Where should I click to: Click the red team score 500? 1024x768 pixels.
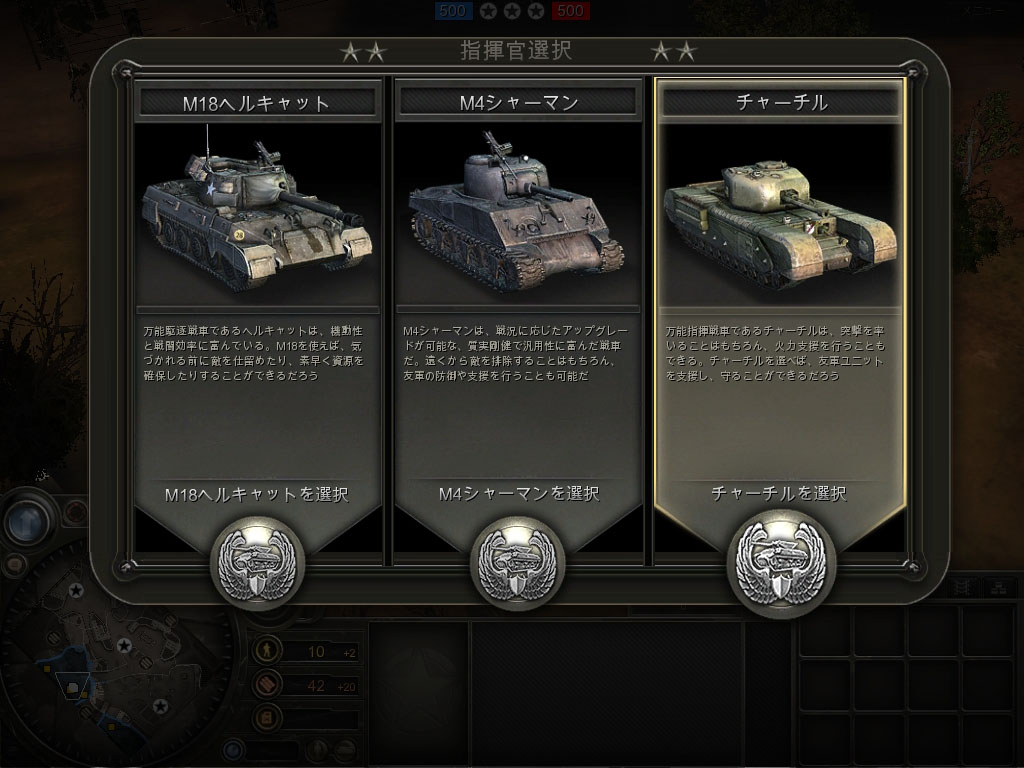pyautogui.click(x=570, y=10)
